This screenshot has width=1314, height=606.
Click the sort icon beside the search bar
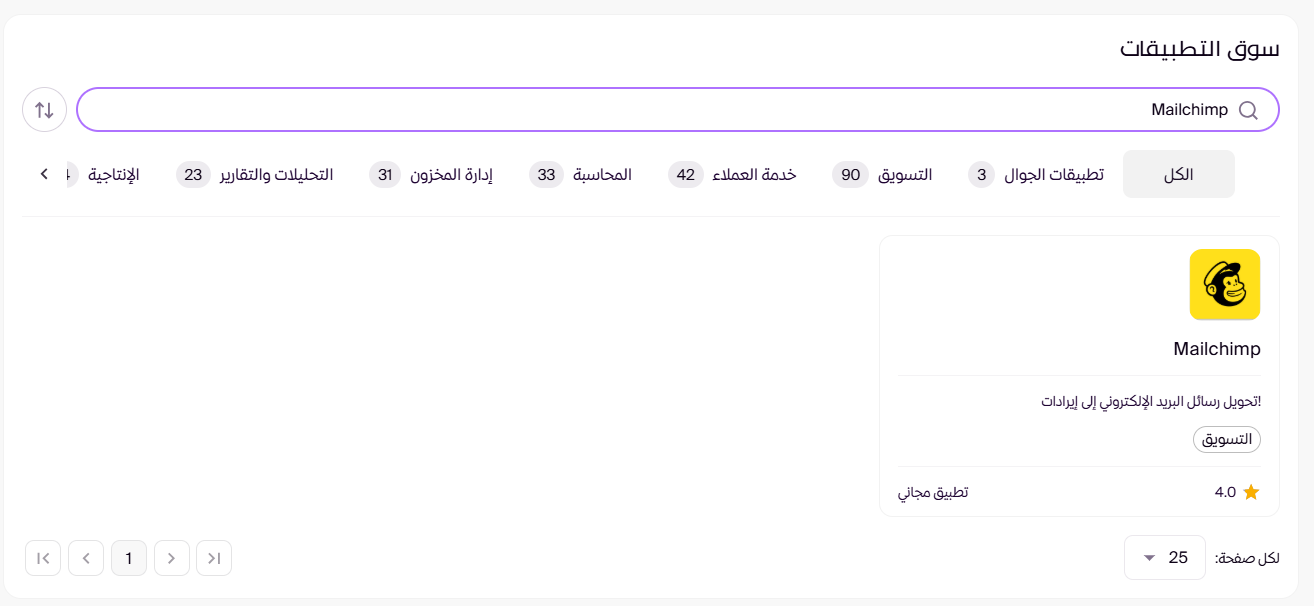coord(44,109)
